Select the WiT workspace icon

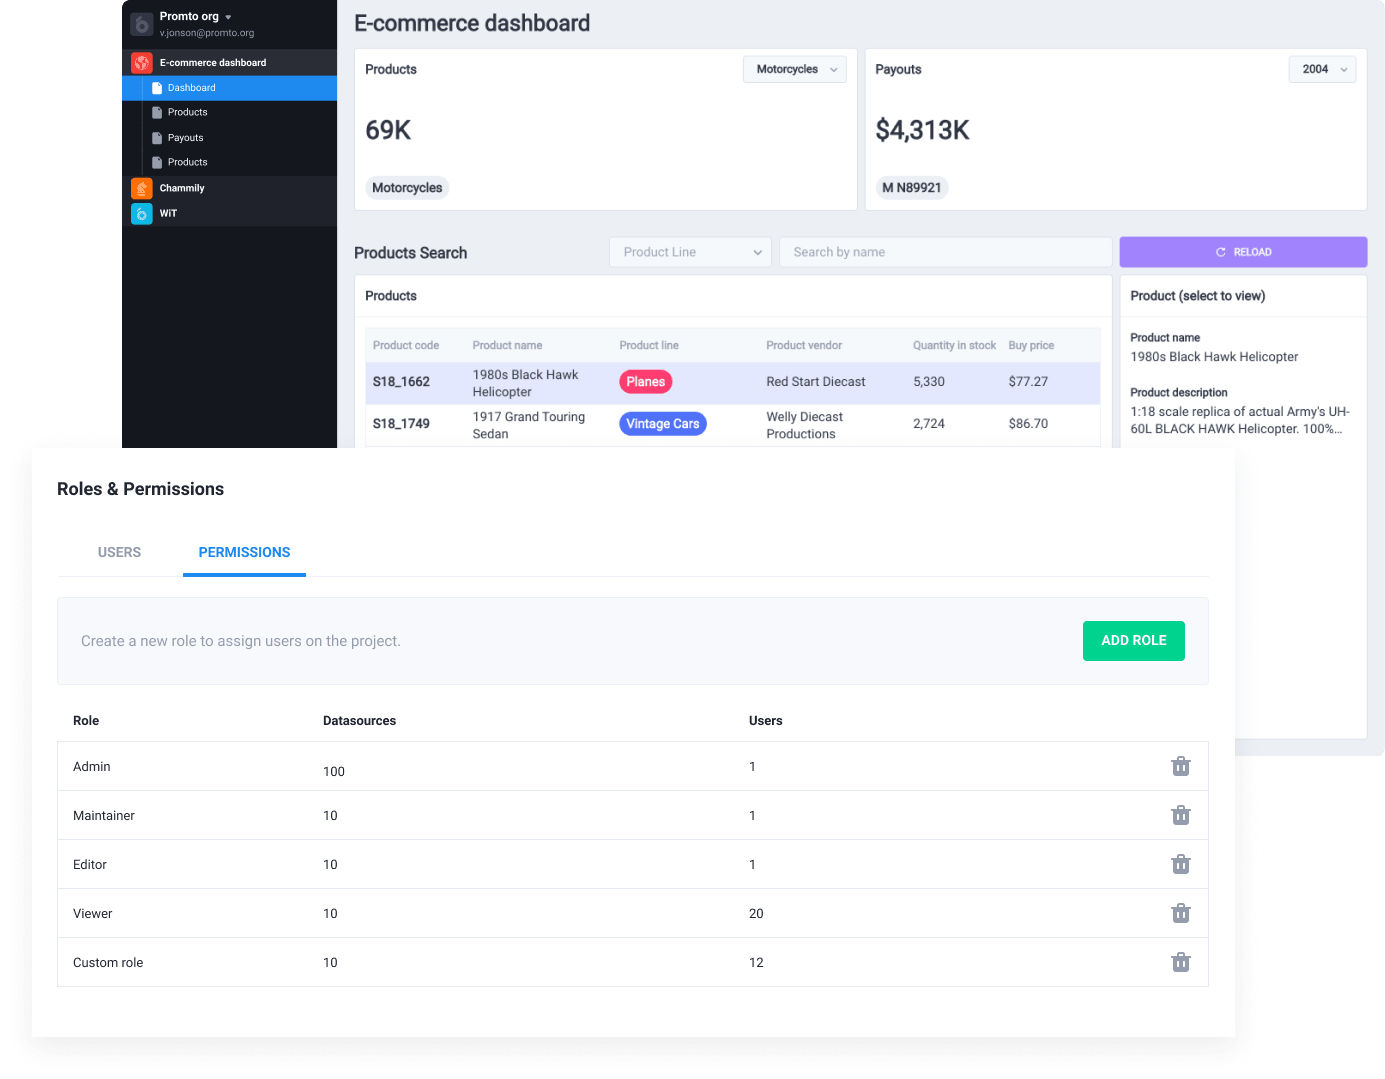(141, 213)
